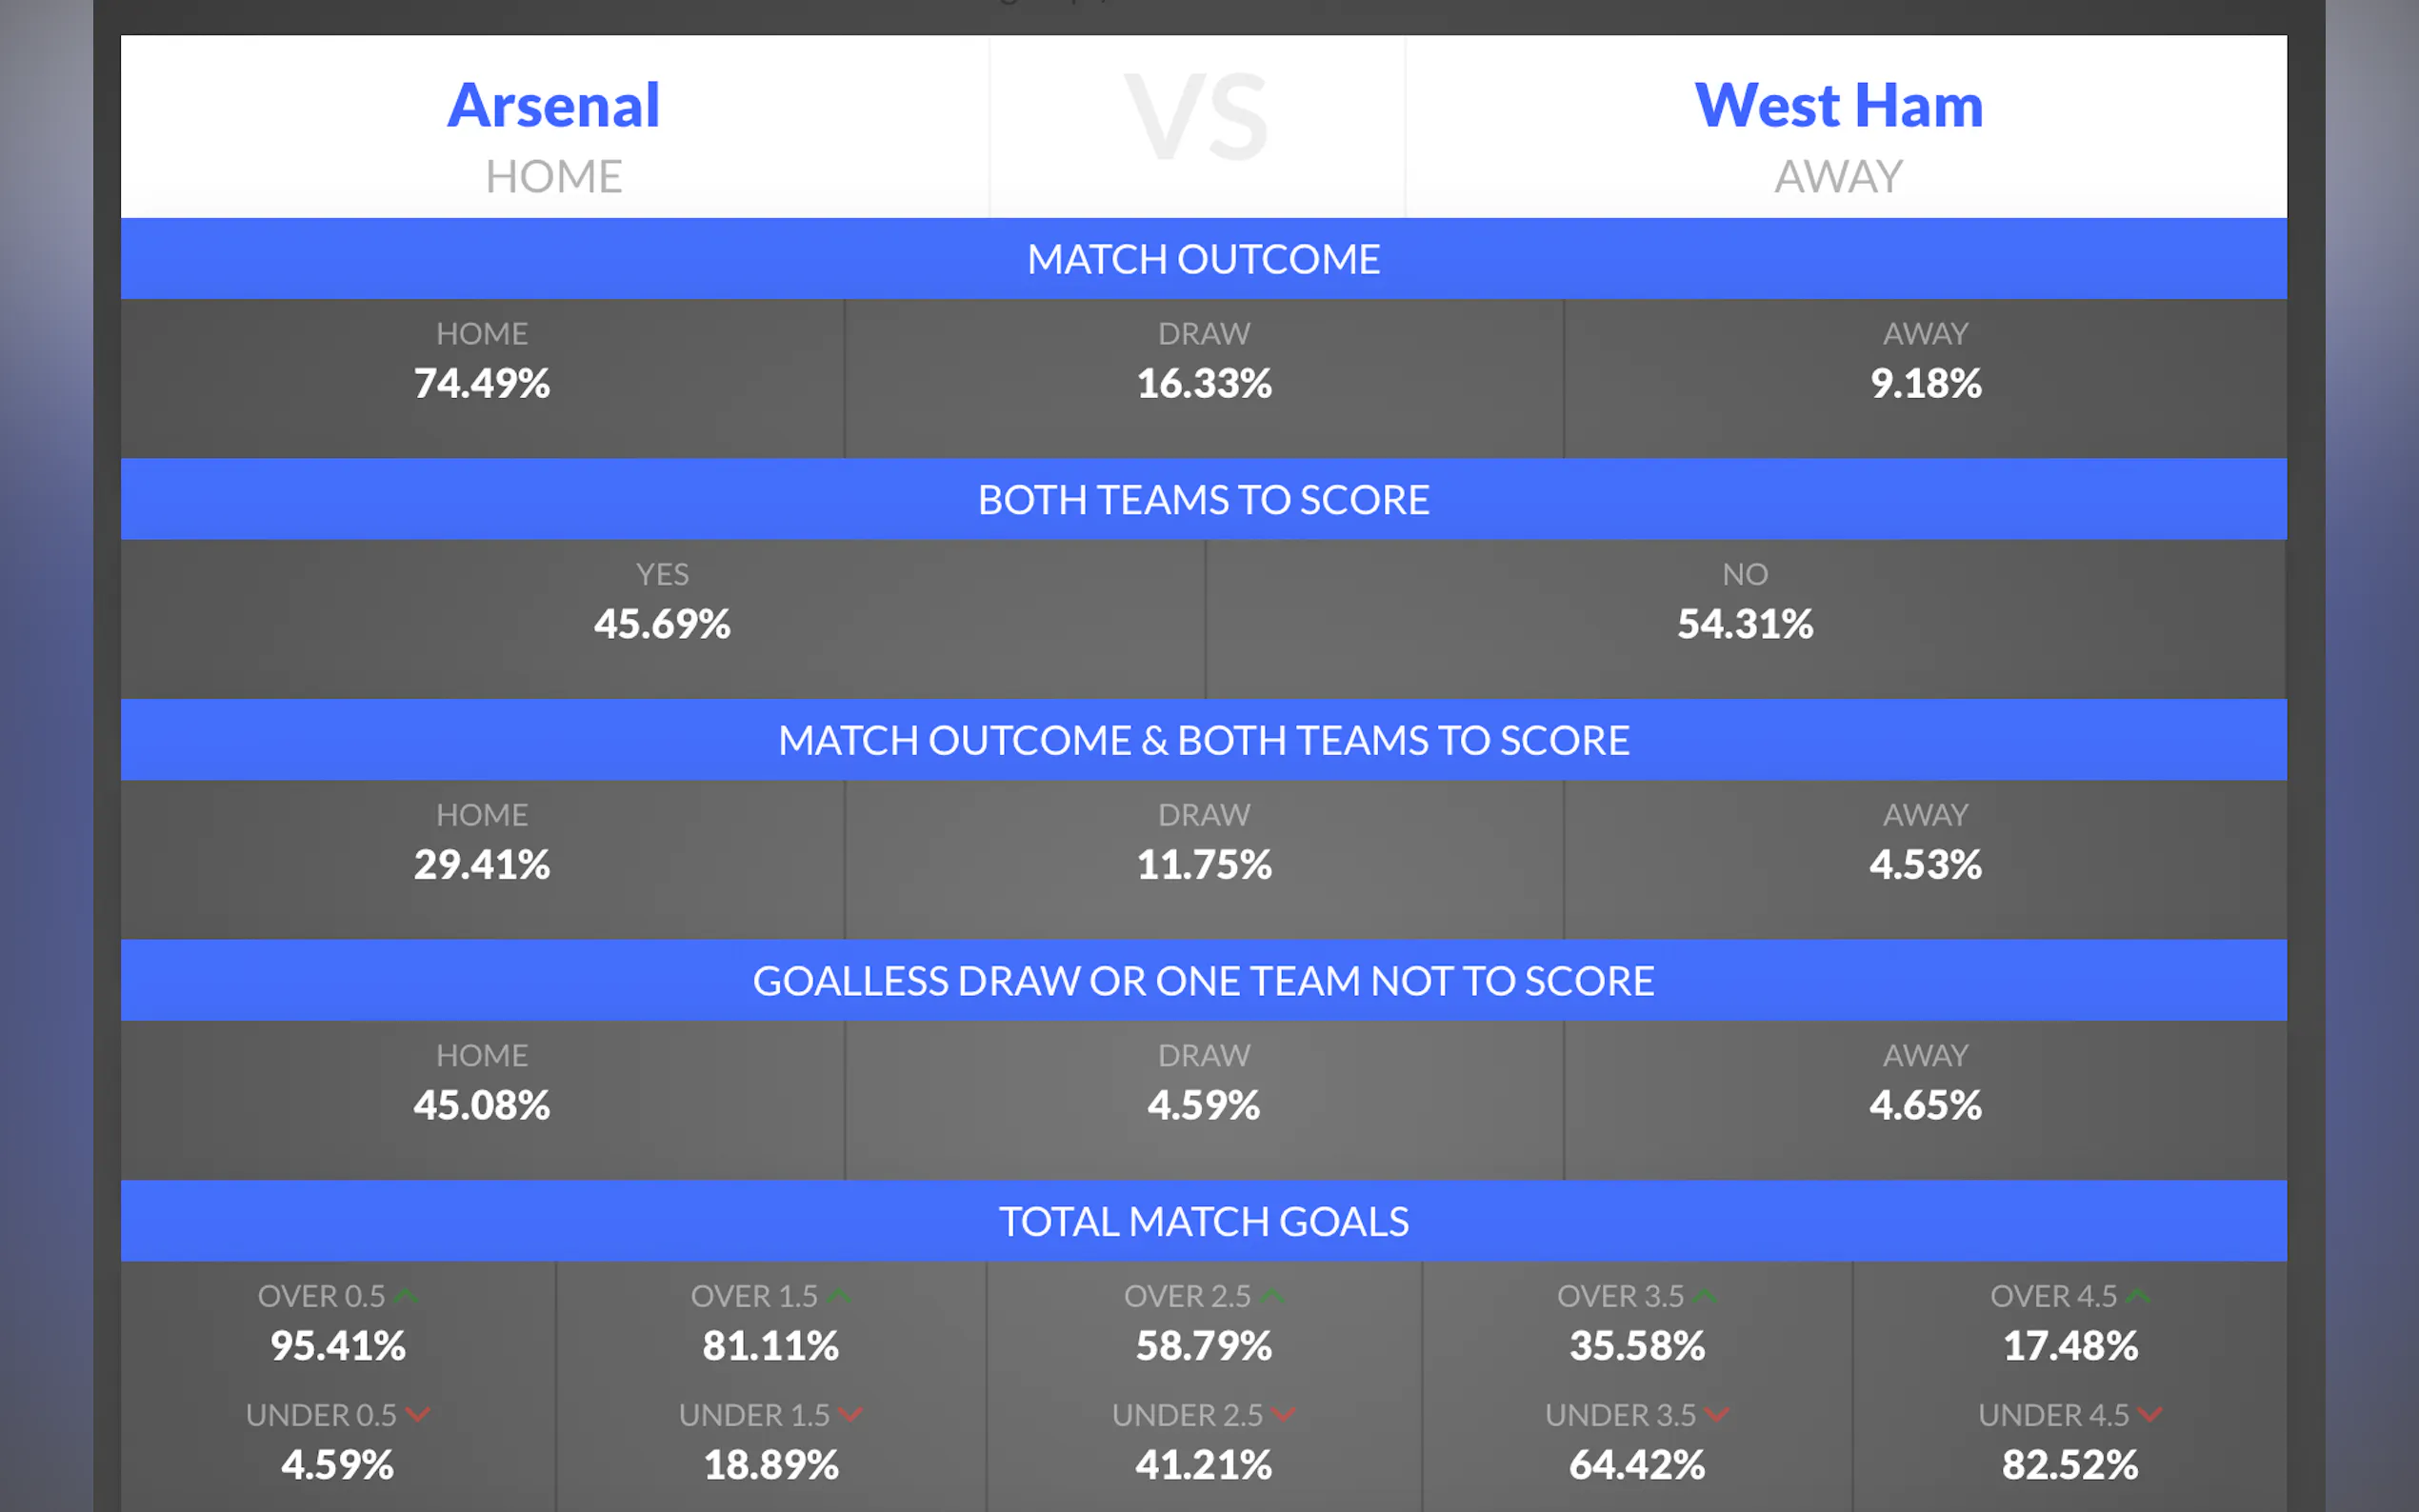Click the green arrow beside OVER 0.5

pyautogui.click(x=406, y=1296)
